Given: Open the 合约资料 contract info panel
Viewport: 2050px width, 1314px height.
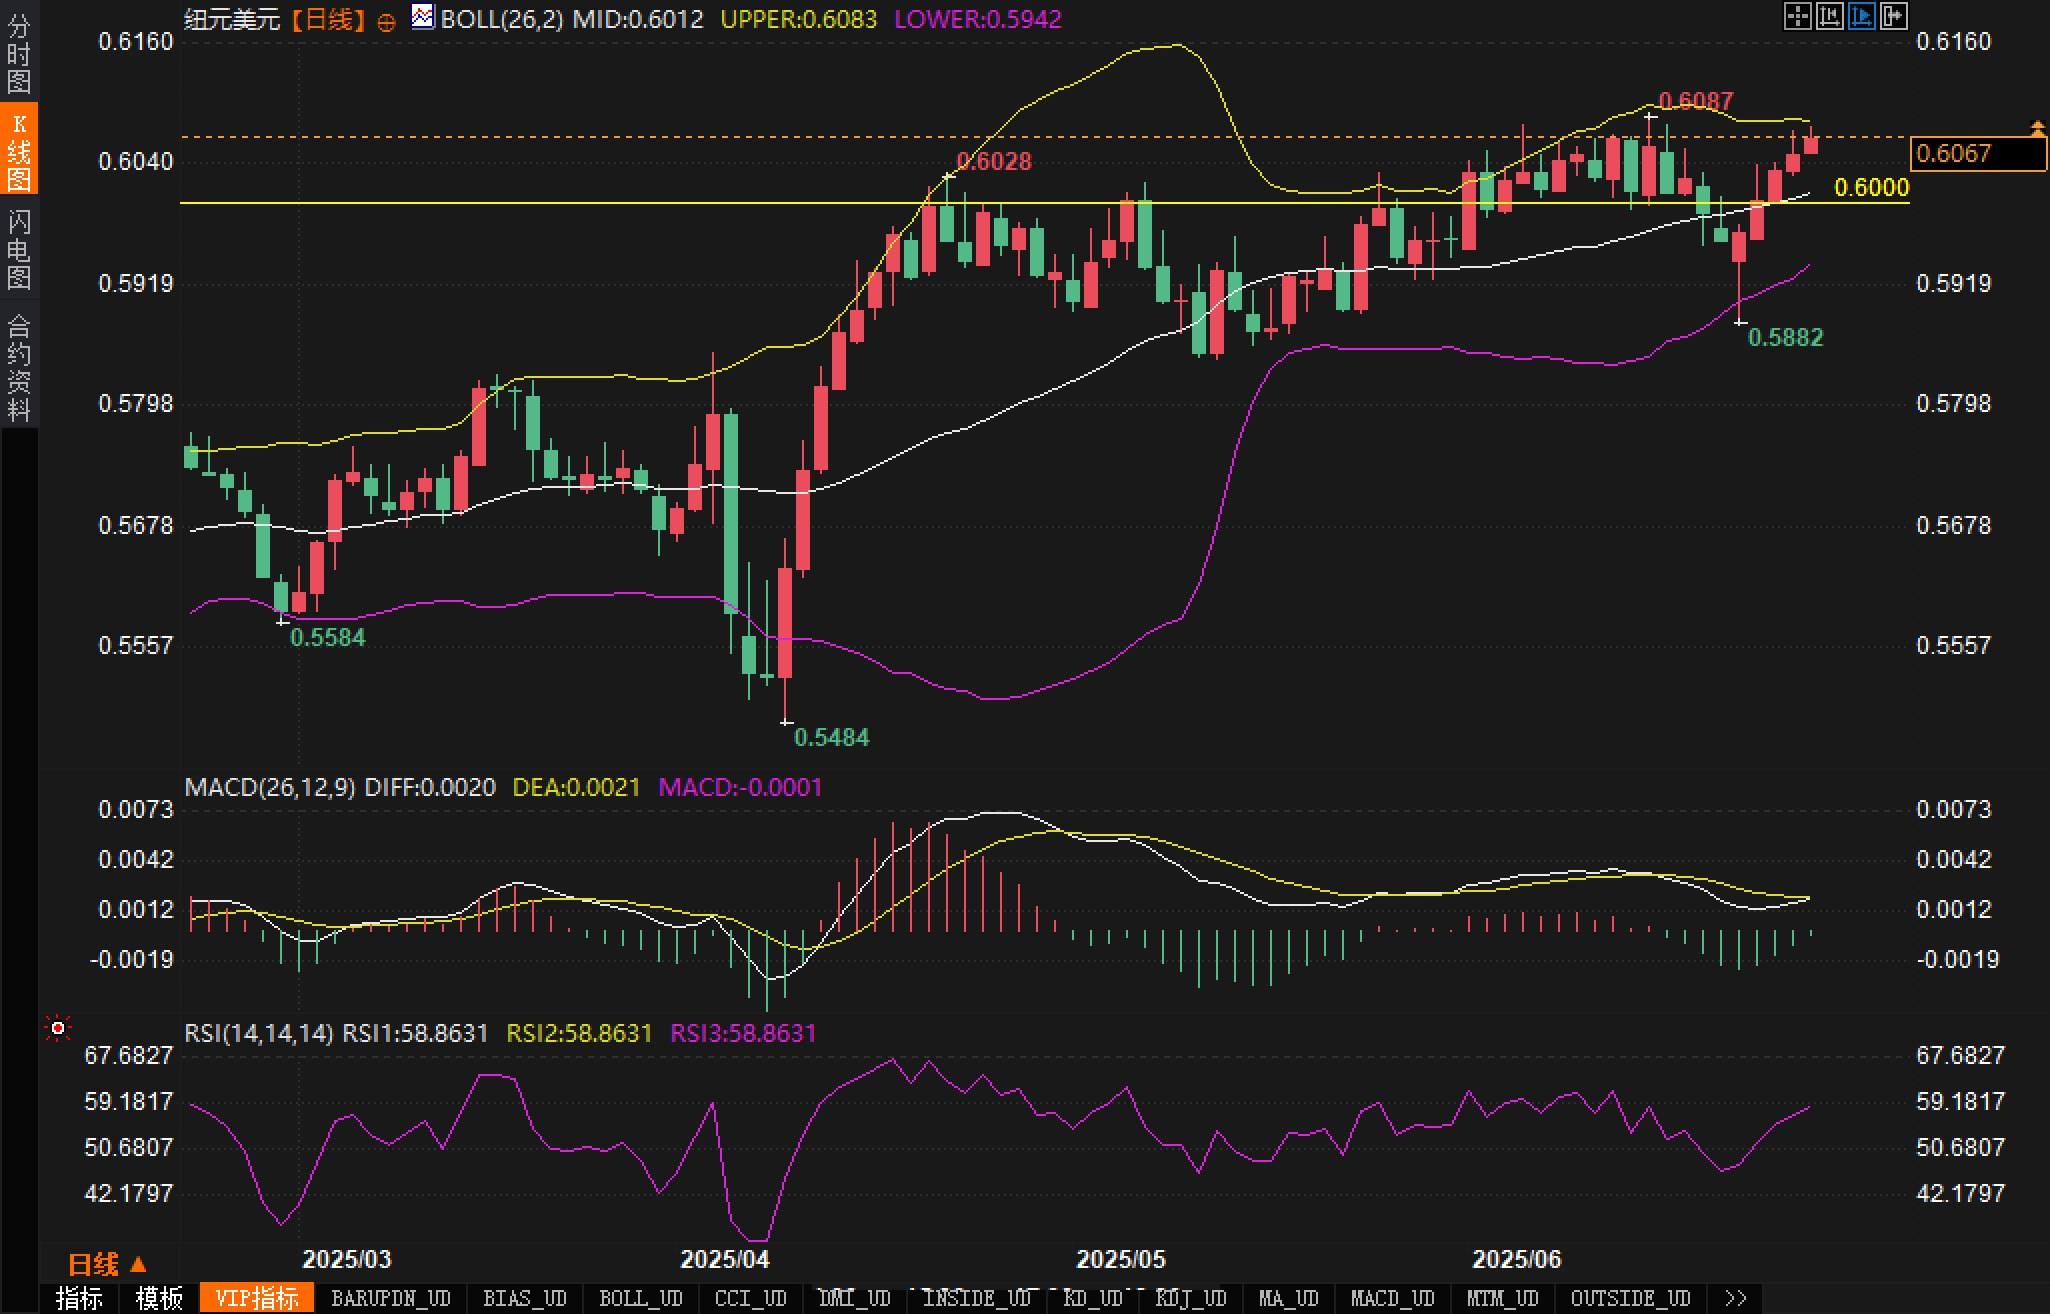Looking at the screenshot, I should tap(19, 366).
